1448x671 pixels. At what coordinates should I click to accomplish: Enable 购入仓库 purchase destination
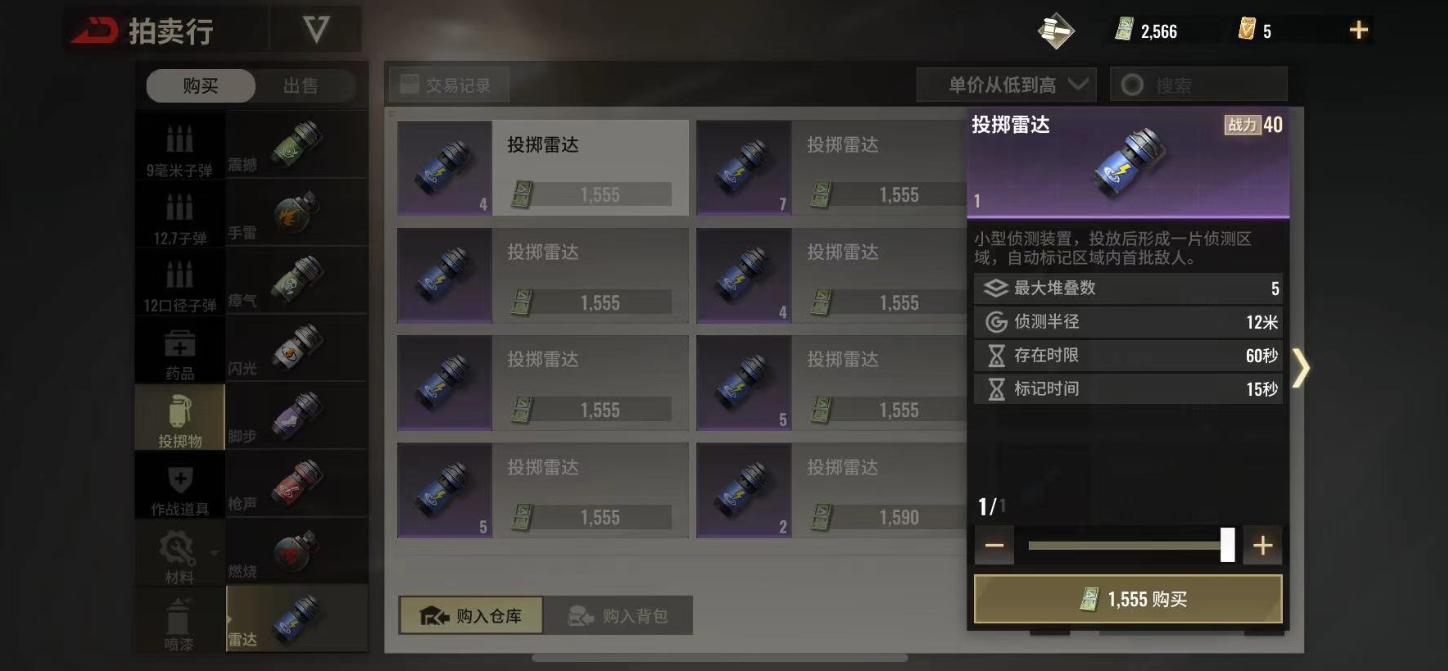(x=471, y=616)
